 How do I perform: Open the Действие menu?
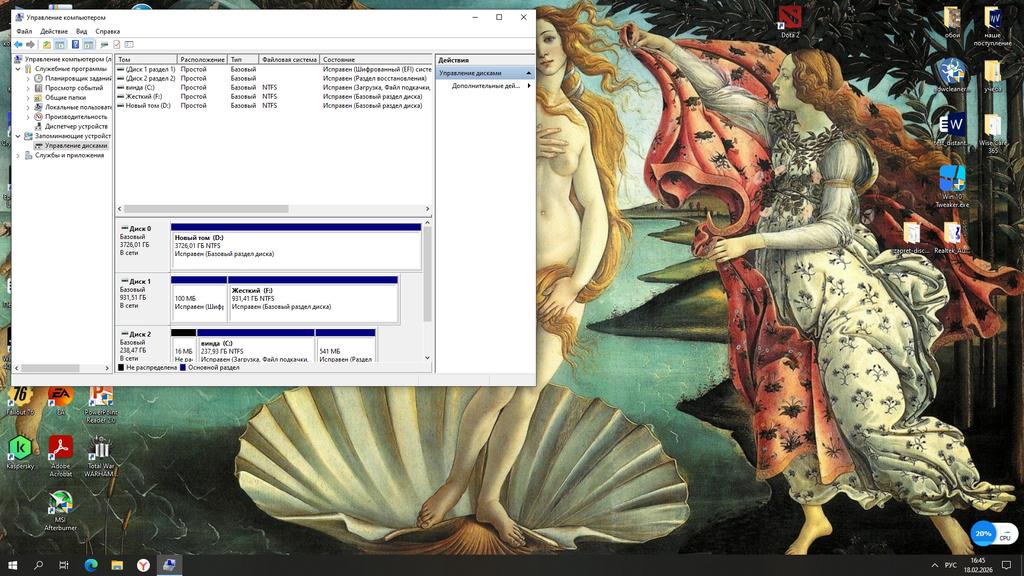[53, 31]
